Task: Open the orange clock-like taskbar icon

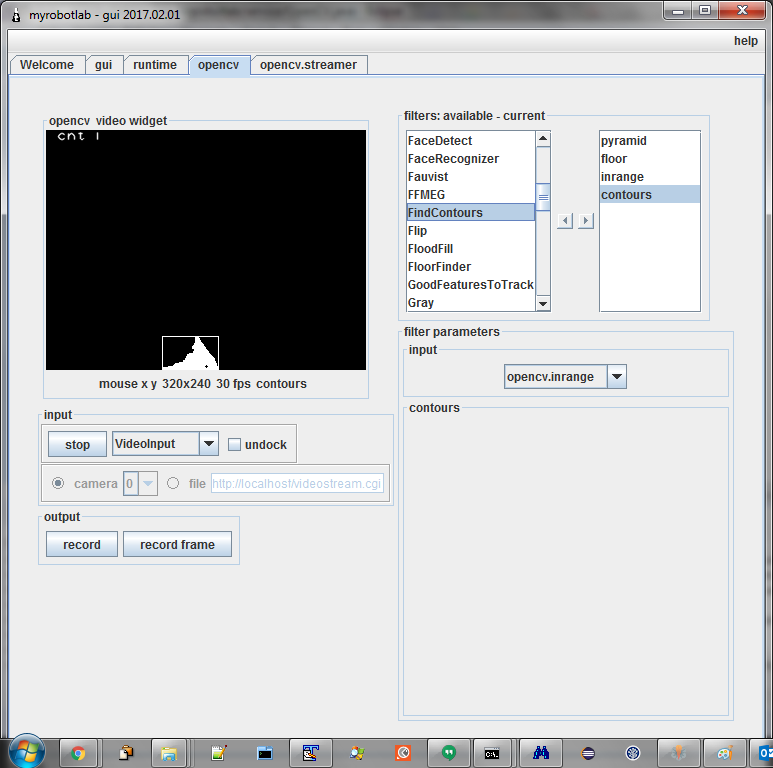Action: 403,753
